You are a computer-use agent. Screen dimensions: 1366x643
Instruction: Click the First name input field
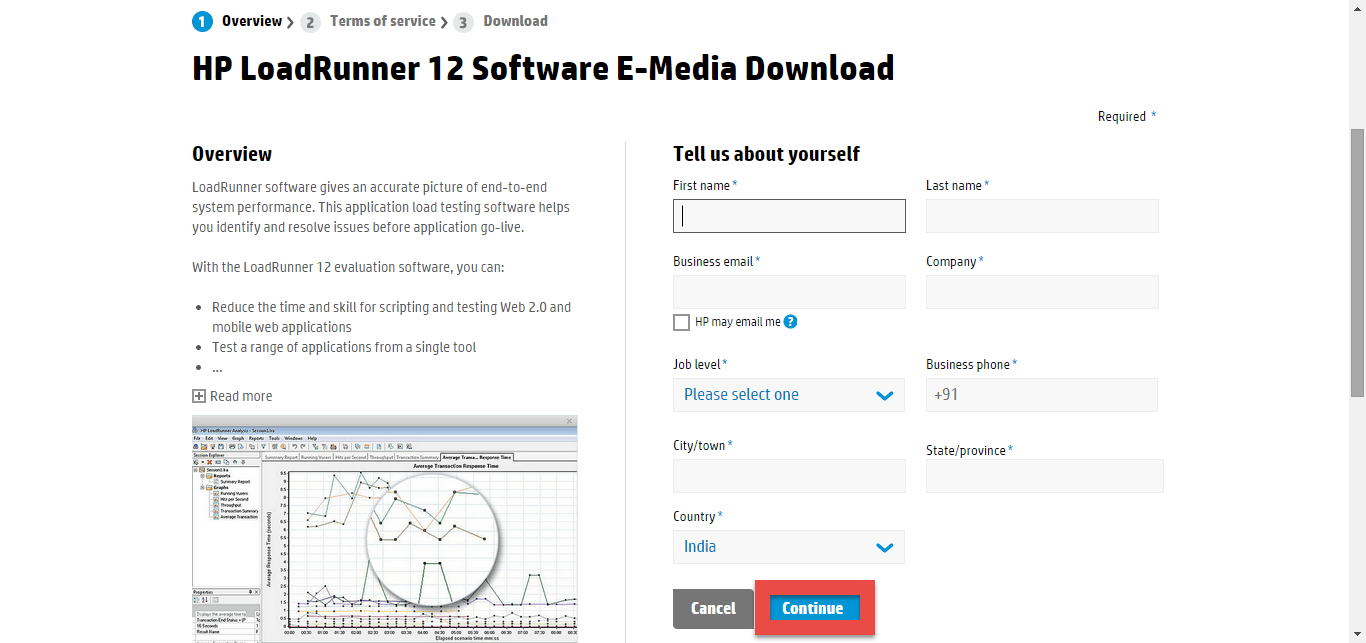[x=789, y=216]
